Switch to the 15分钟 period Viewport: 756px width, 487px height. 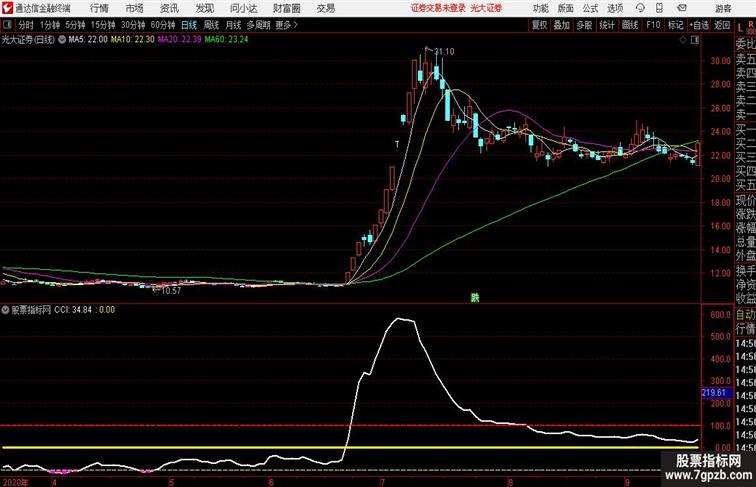[103, 25]
